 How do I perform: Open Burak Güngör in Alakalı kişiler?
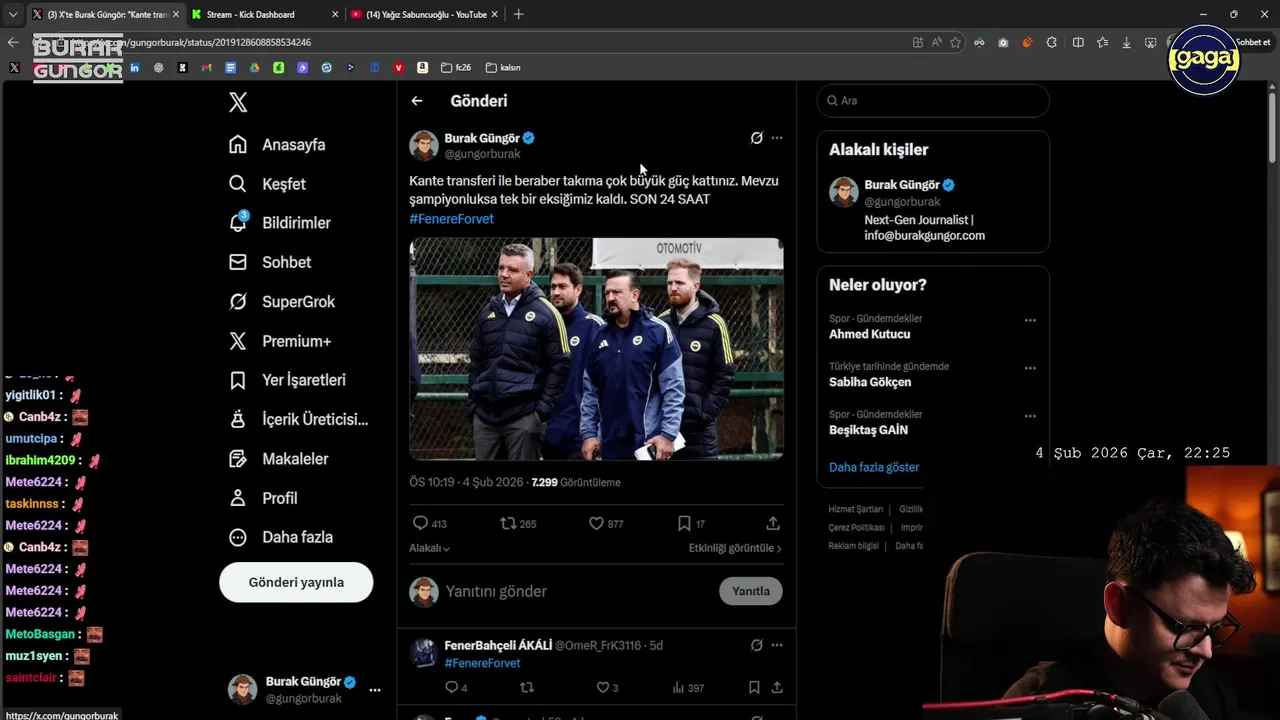902,185
